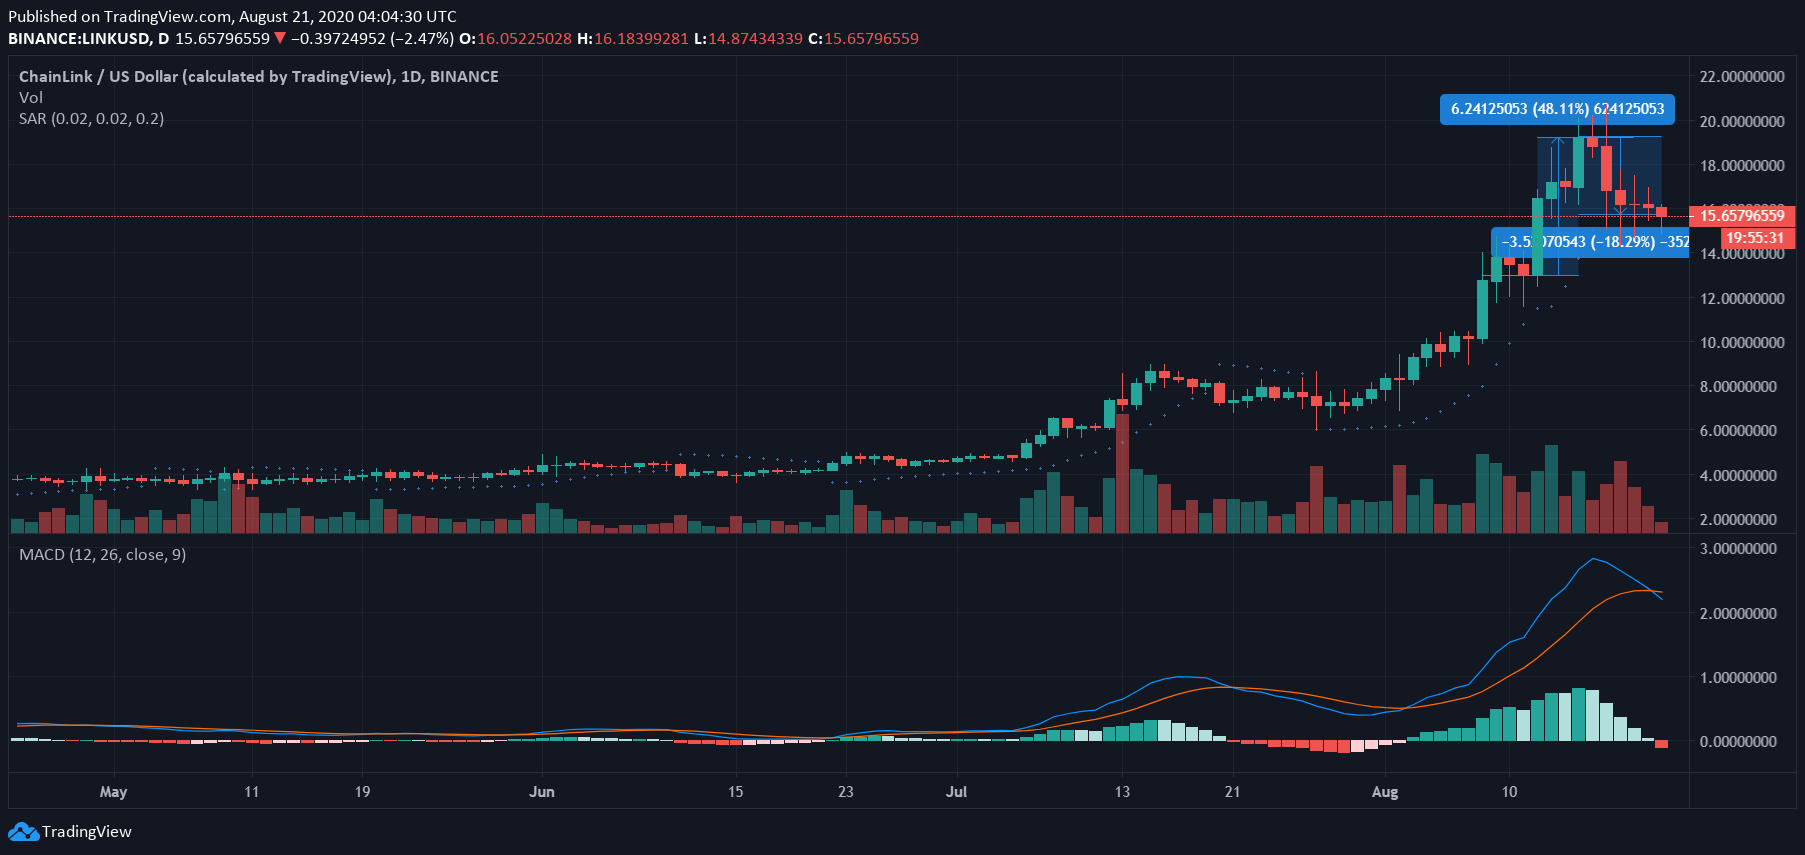Click the 13 date axis label
The width and height of the screenshot is (1805, 855).
(x=1122, y=792)
